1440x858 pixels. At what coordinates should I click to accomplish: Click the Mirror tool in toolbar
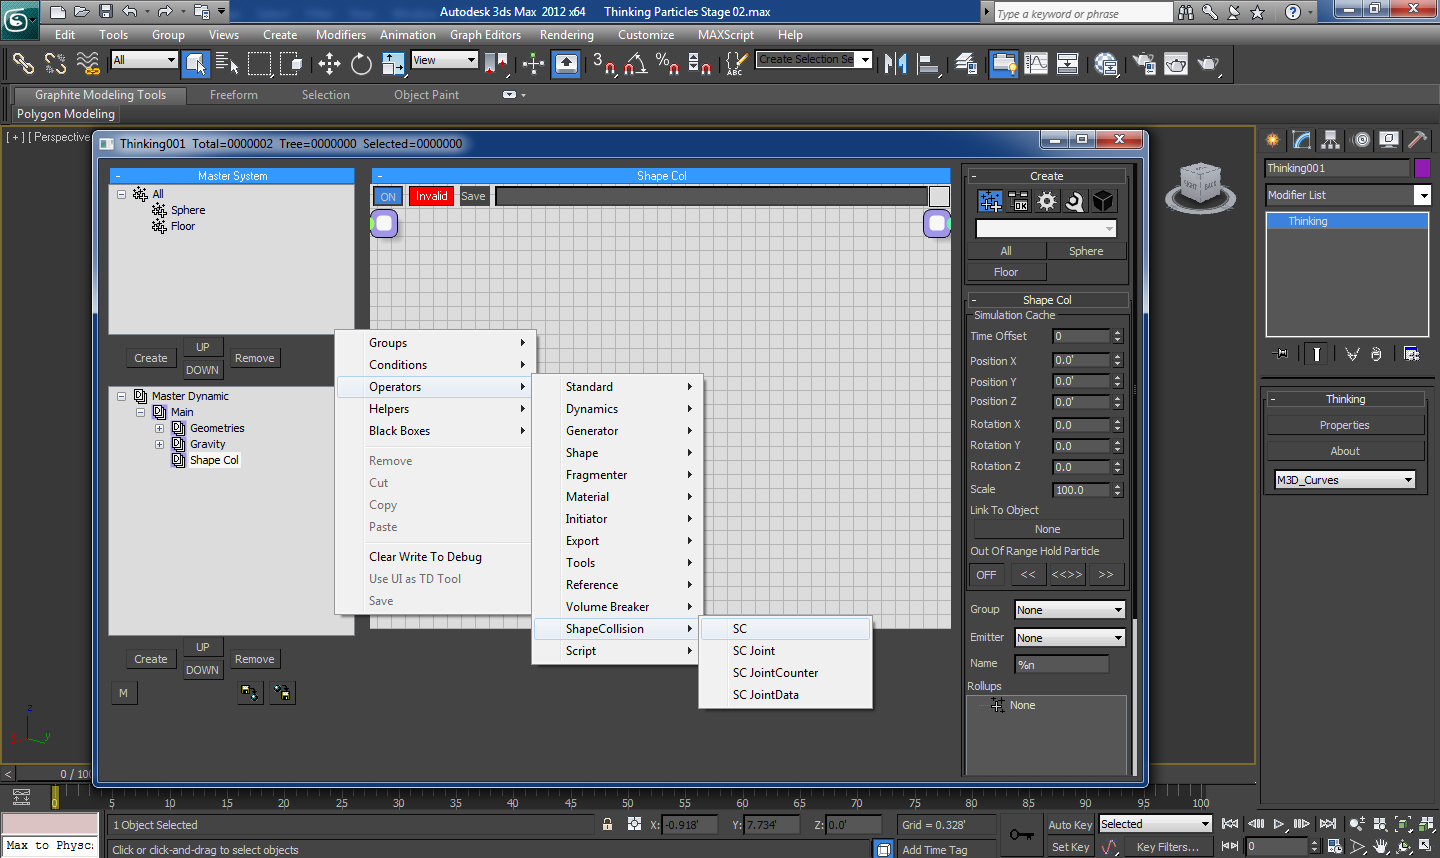[x=895, y=64]
